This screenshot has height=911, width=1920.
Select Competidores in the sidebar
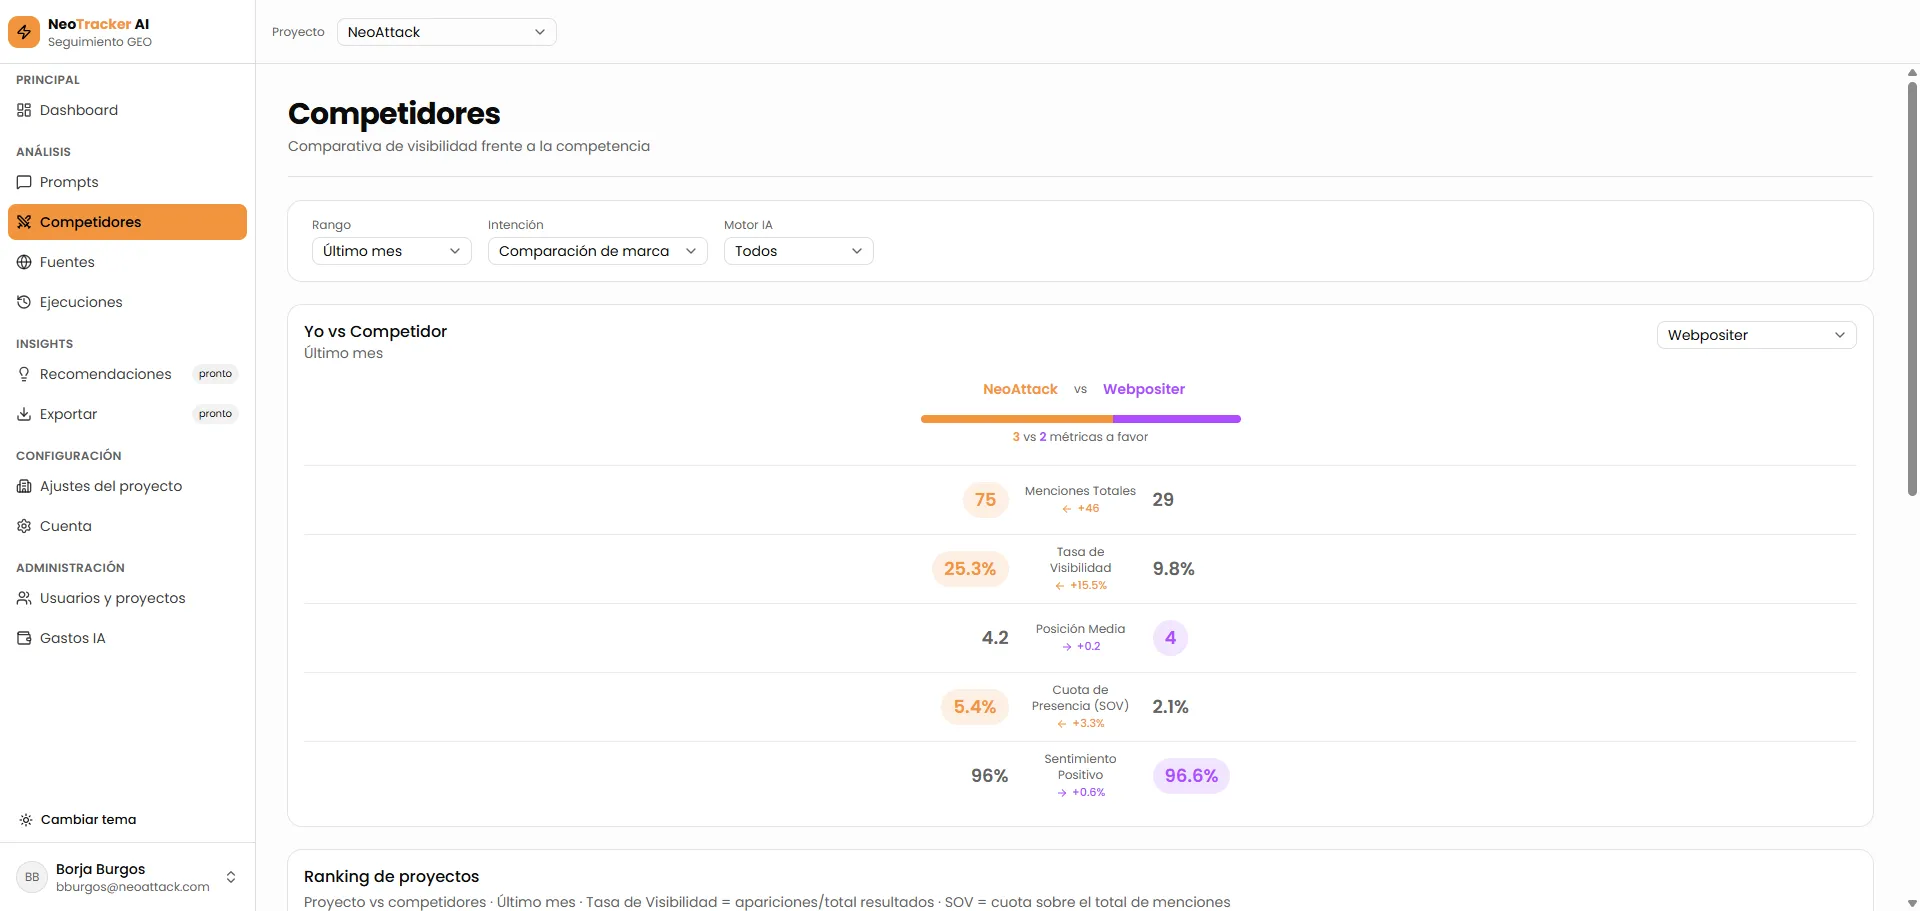pyautogui.click(x=127, y=222)
